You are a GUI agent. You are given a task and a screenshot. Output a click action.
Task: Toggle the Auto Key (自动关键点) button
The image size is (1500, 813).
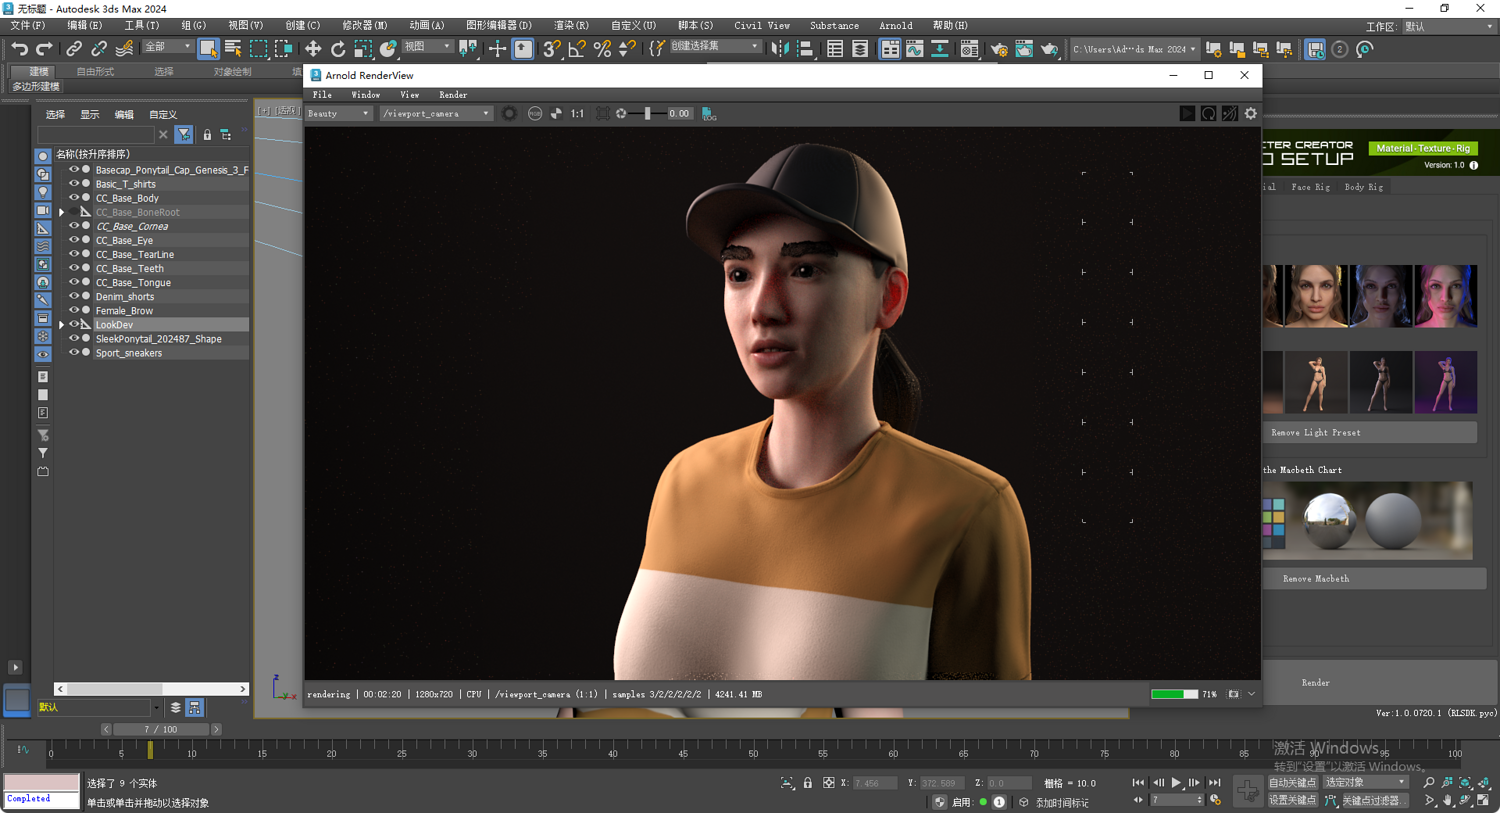point(1293,783)
